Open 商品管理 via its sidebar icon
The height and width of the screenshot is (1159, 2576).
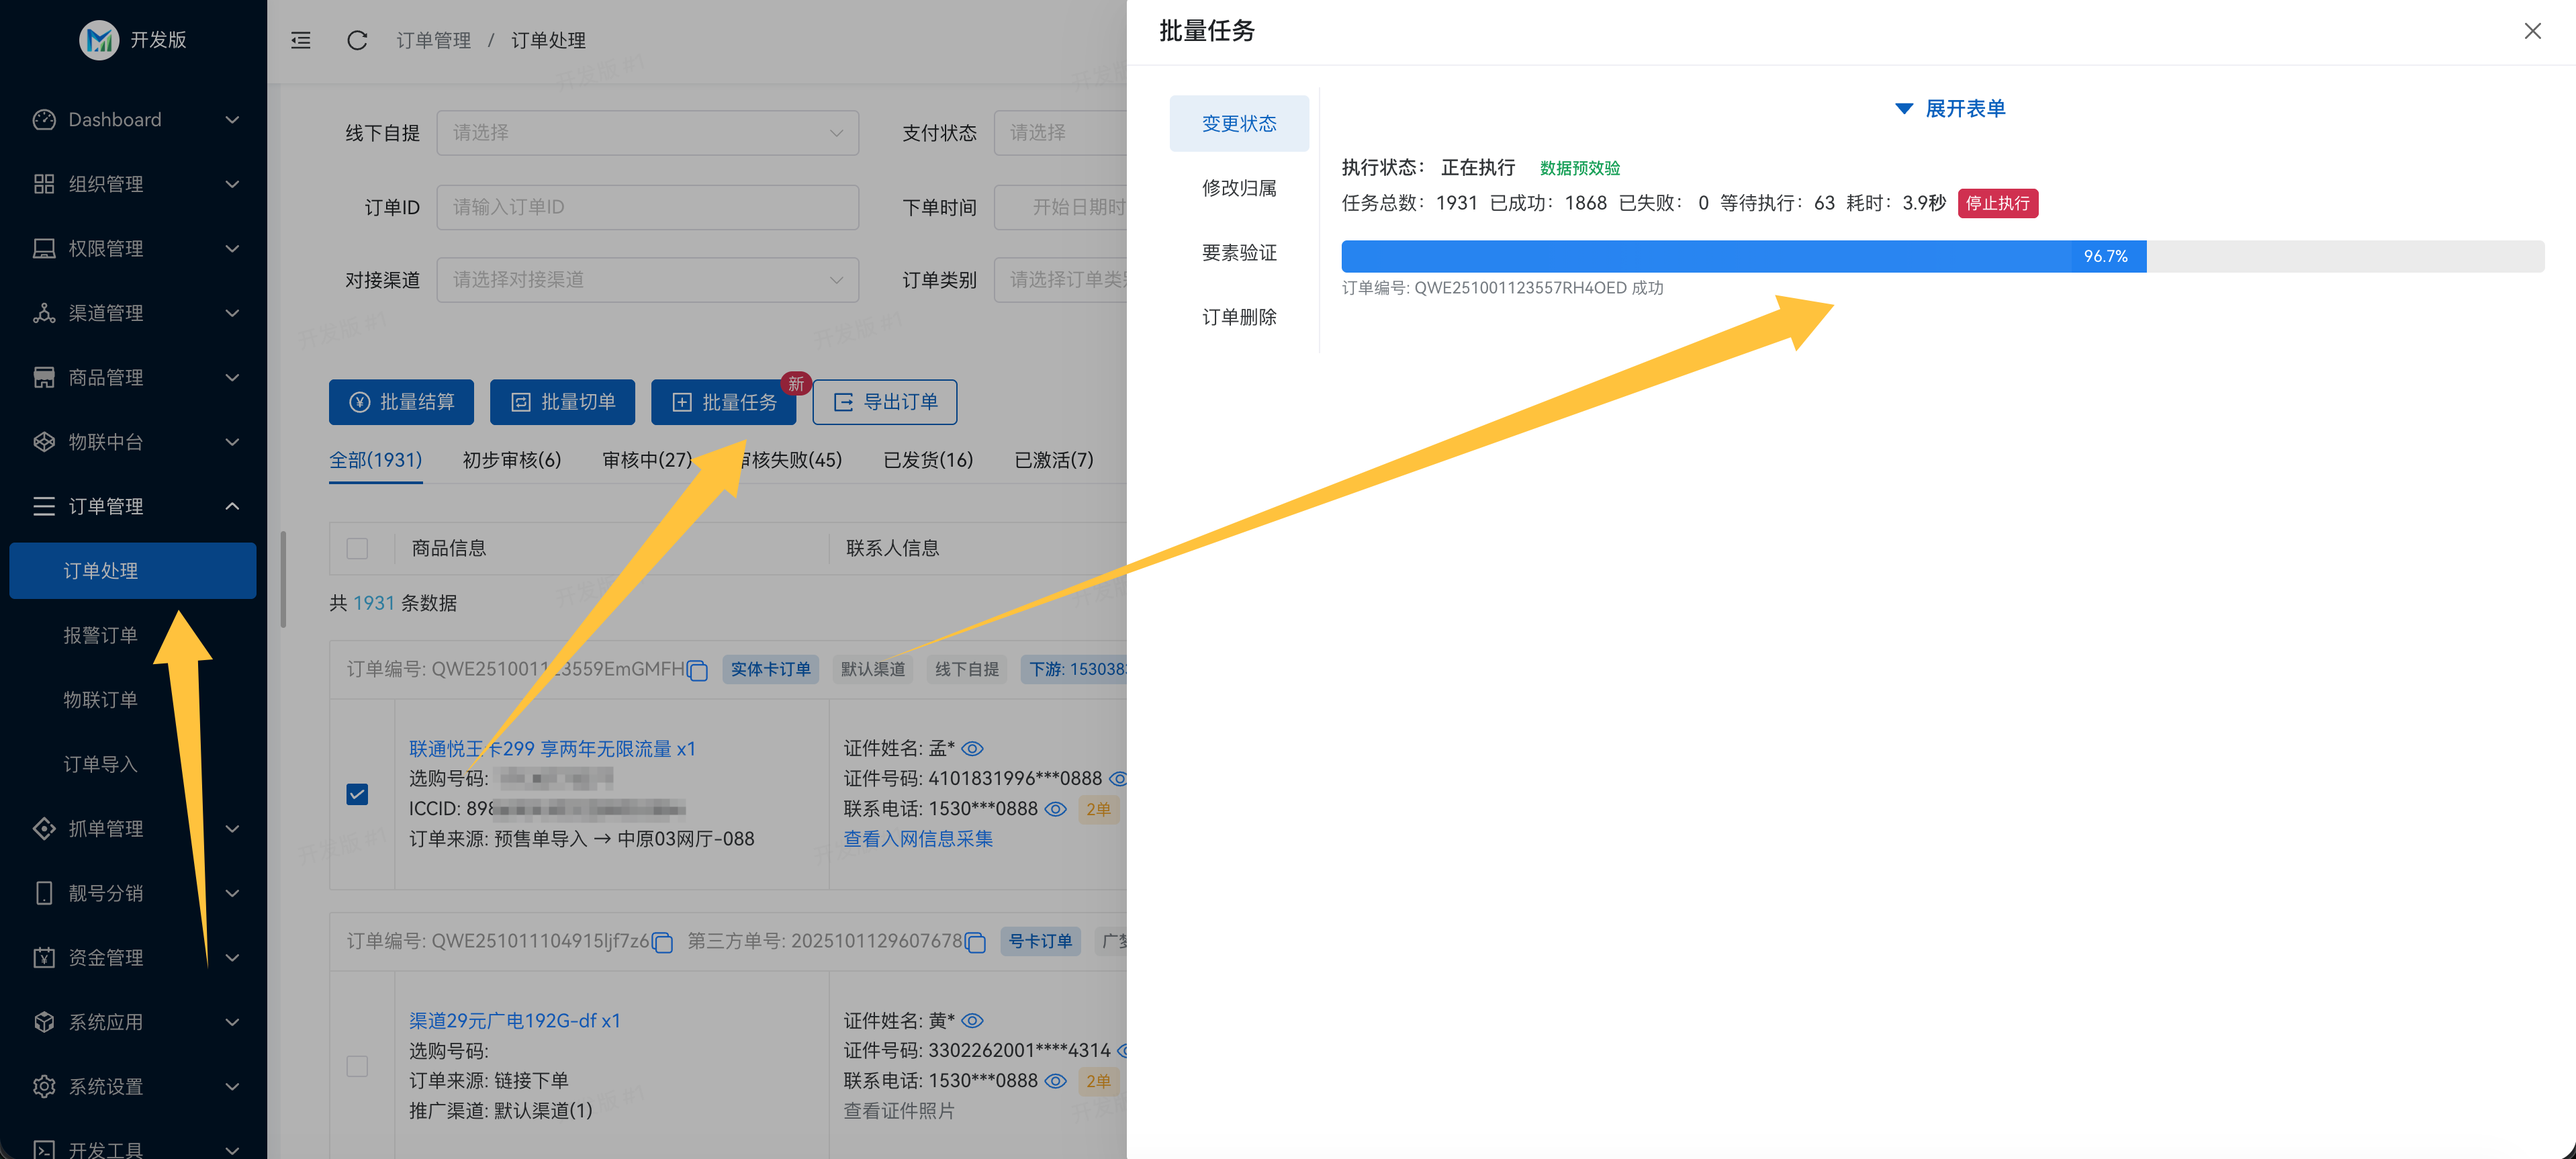click(43, 377)
